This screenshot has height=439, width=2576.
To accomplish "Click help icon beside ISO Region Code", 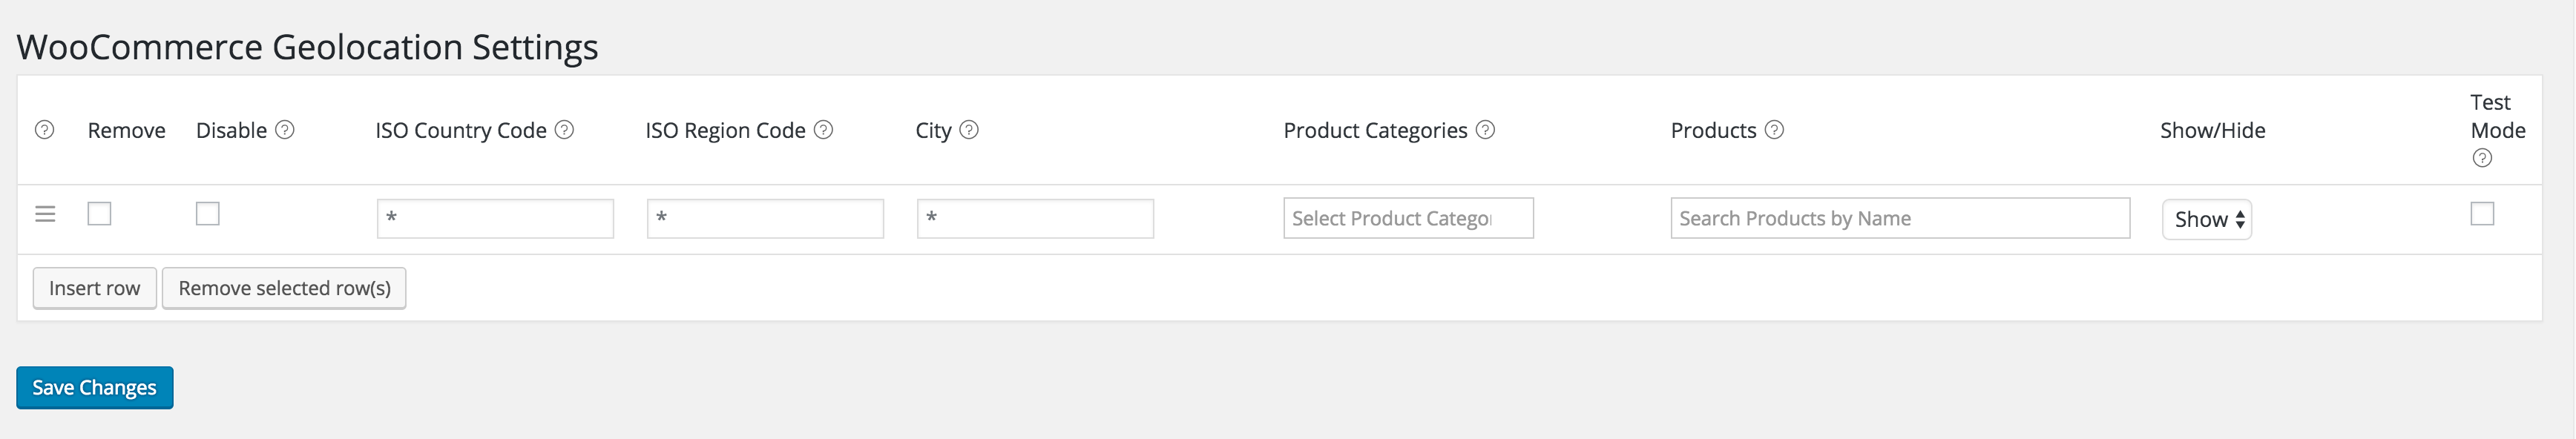I will pos(823,130).
